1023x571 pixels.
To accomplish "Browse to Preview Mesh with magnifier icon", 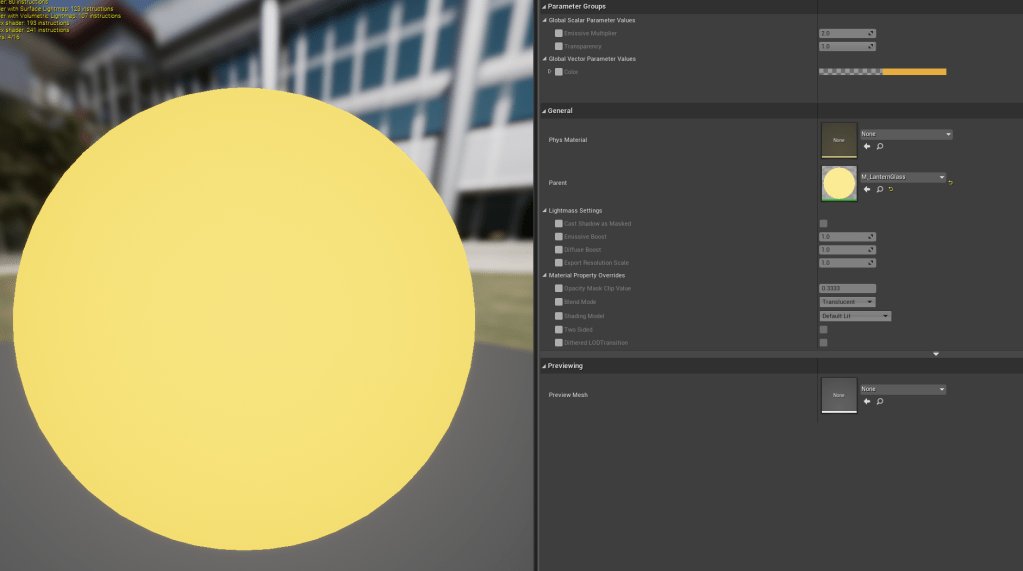I will pyautogui.click(x=880, y=401).
